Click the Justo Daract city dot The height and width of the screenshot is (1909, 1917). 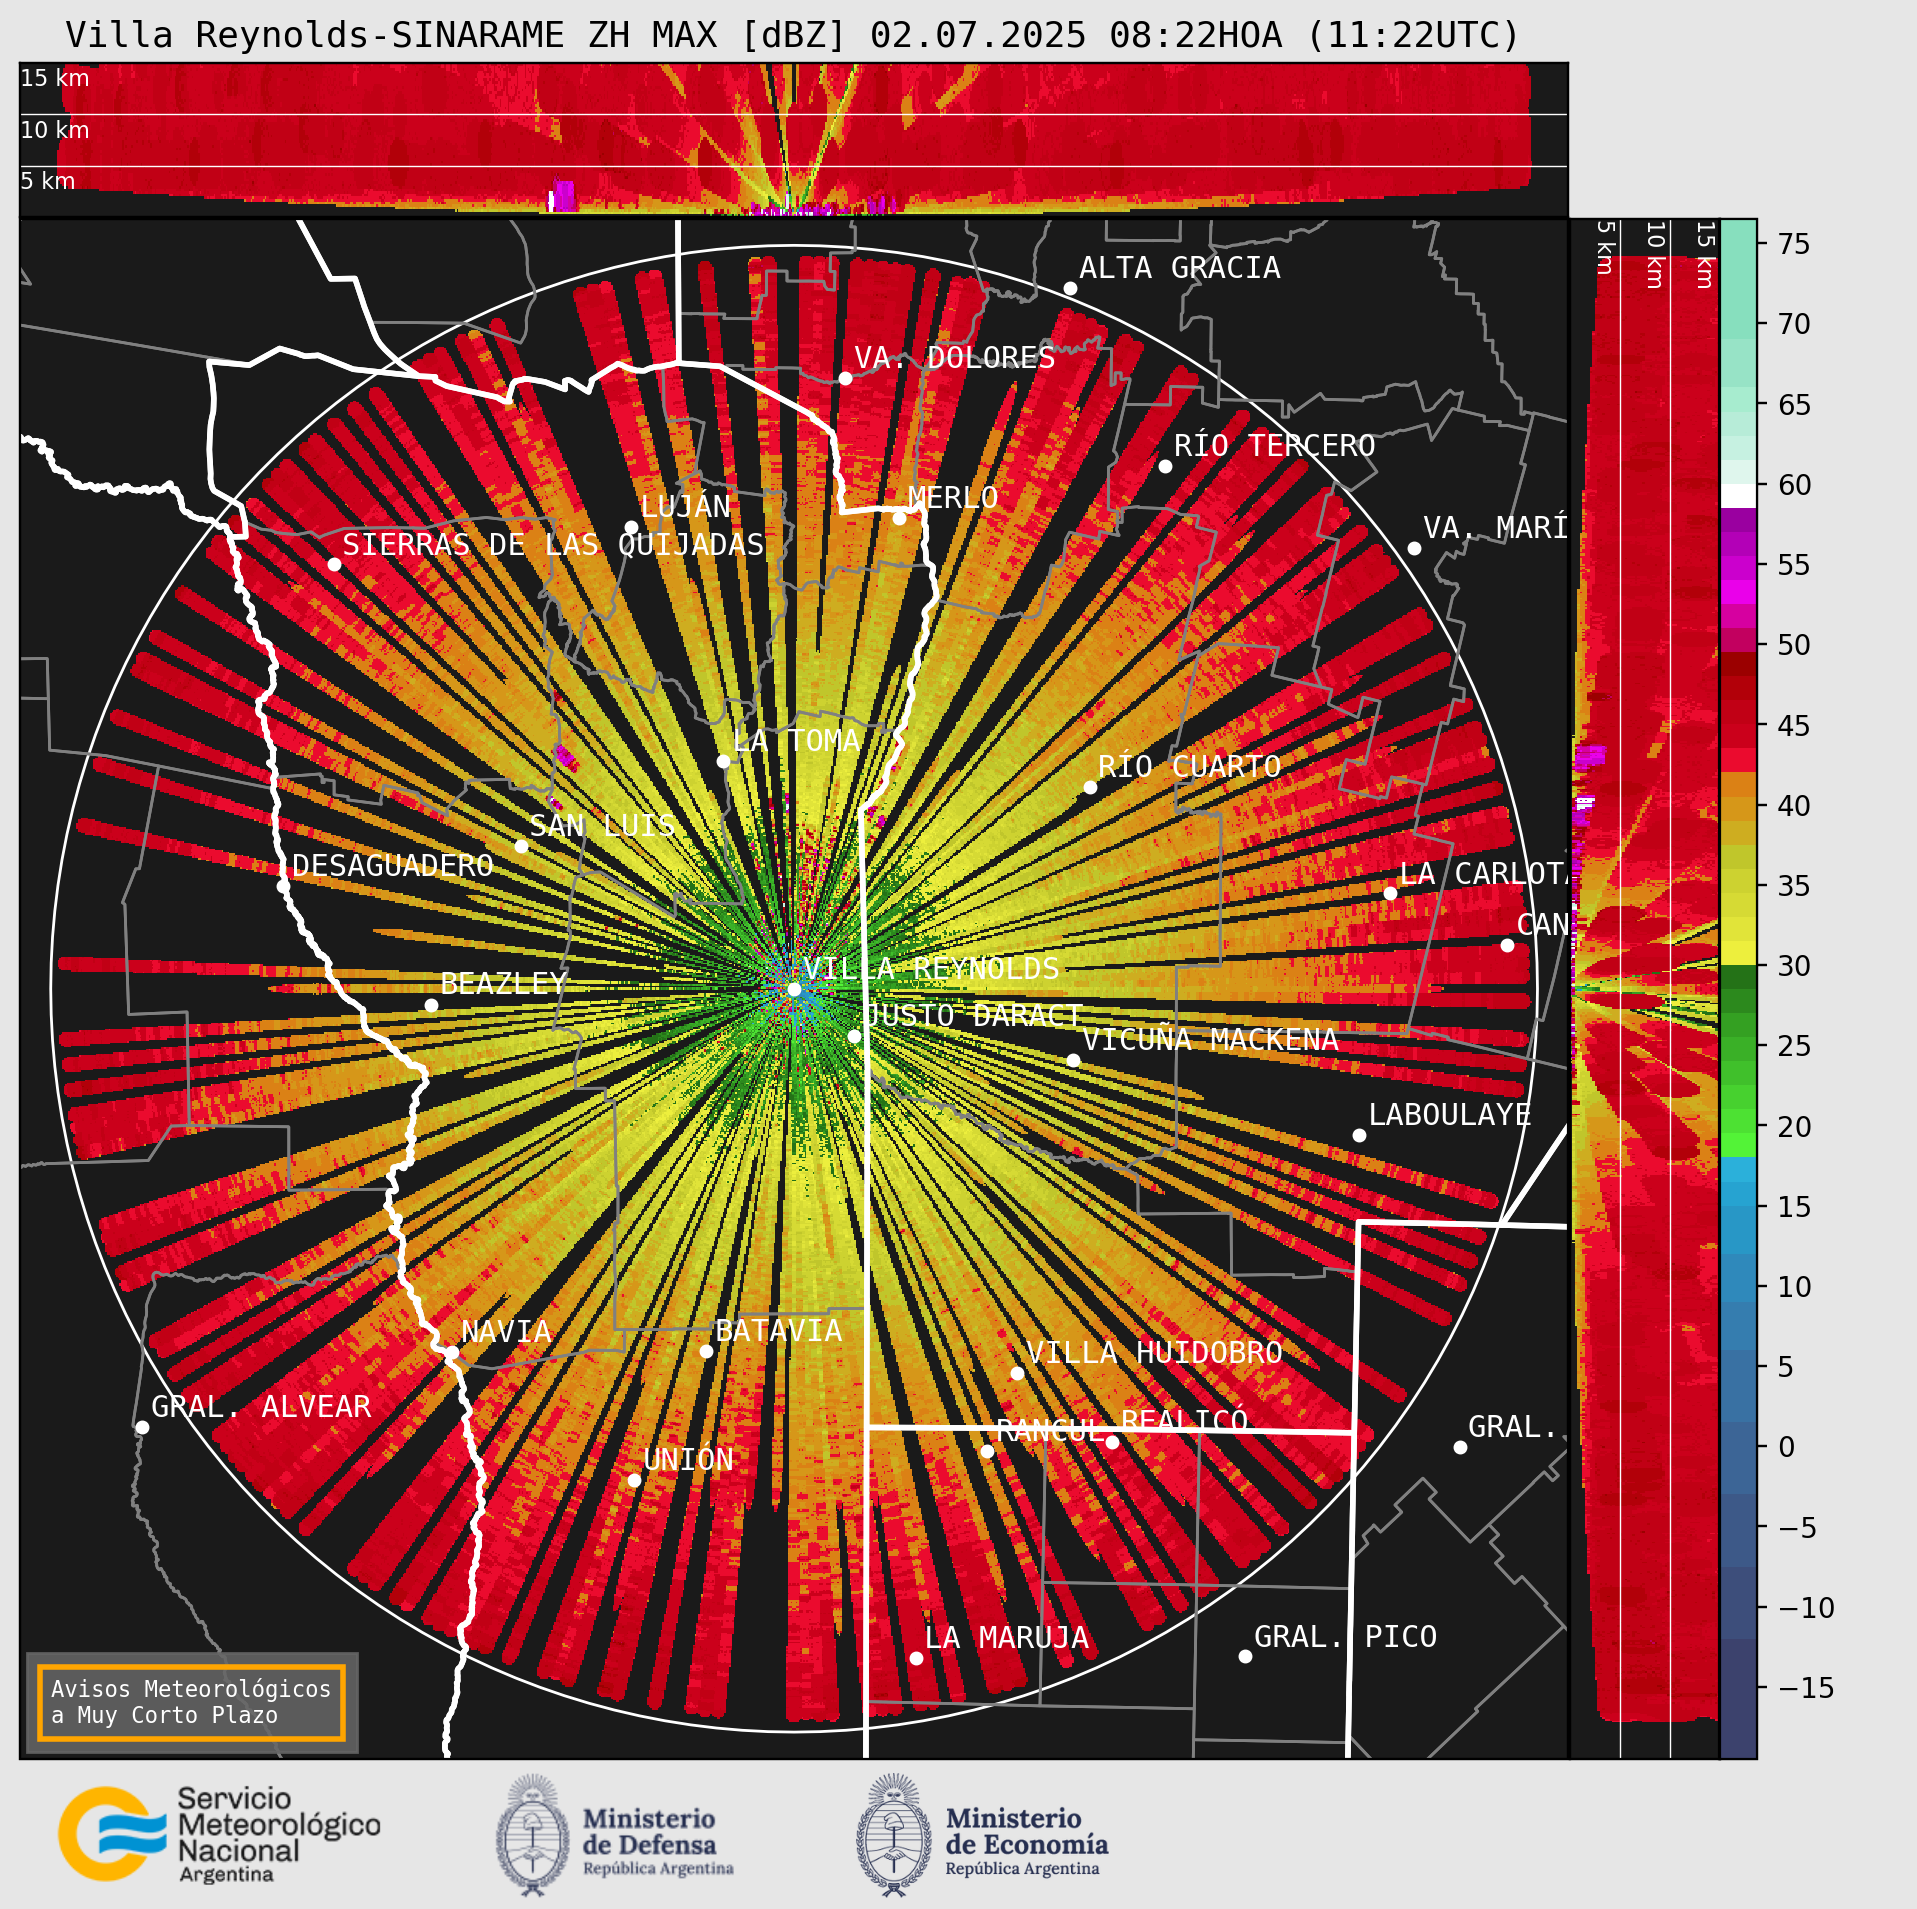pyautogui.click(x=854, y=1036)
